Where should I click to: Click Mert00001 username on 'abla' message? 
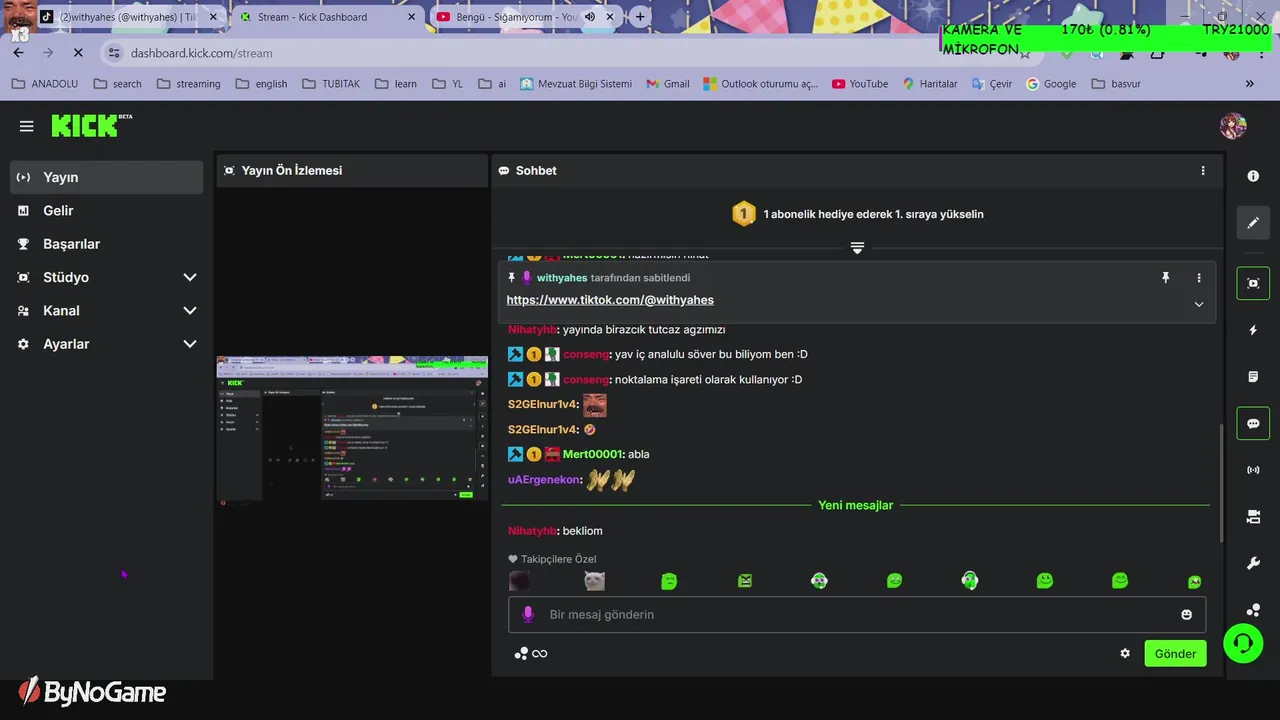593,454
